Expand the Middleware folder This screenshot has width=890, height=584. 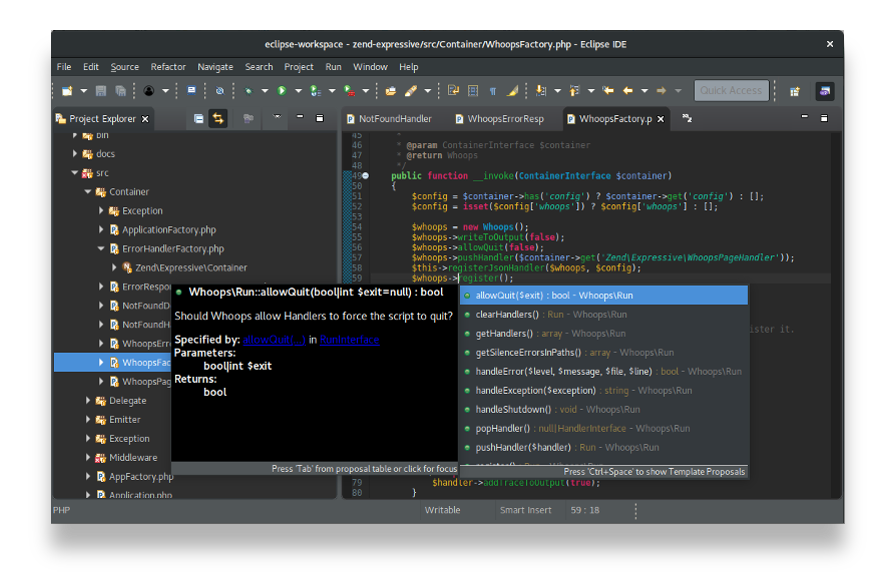click(88, 457)
